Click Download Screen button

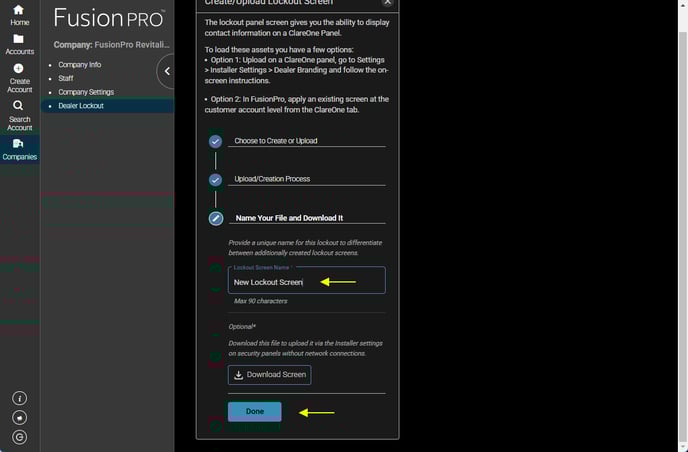click(x=269, y=375)
